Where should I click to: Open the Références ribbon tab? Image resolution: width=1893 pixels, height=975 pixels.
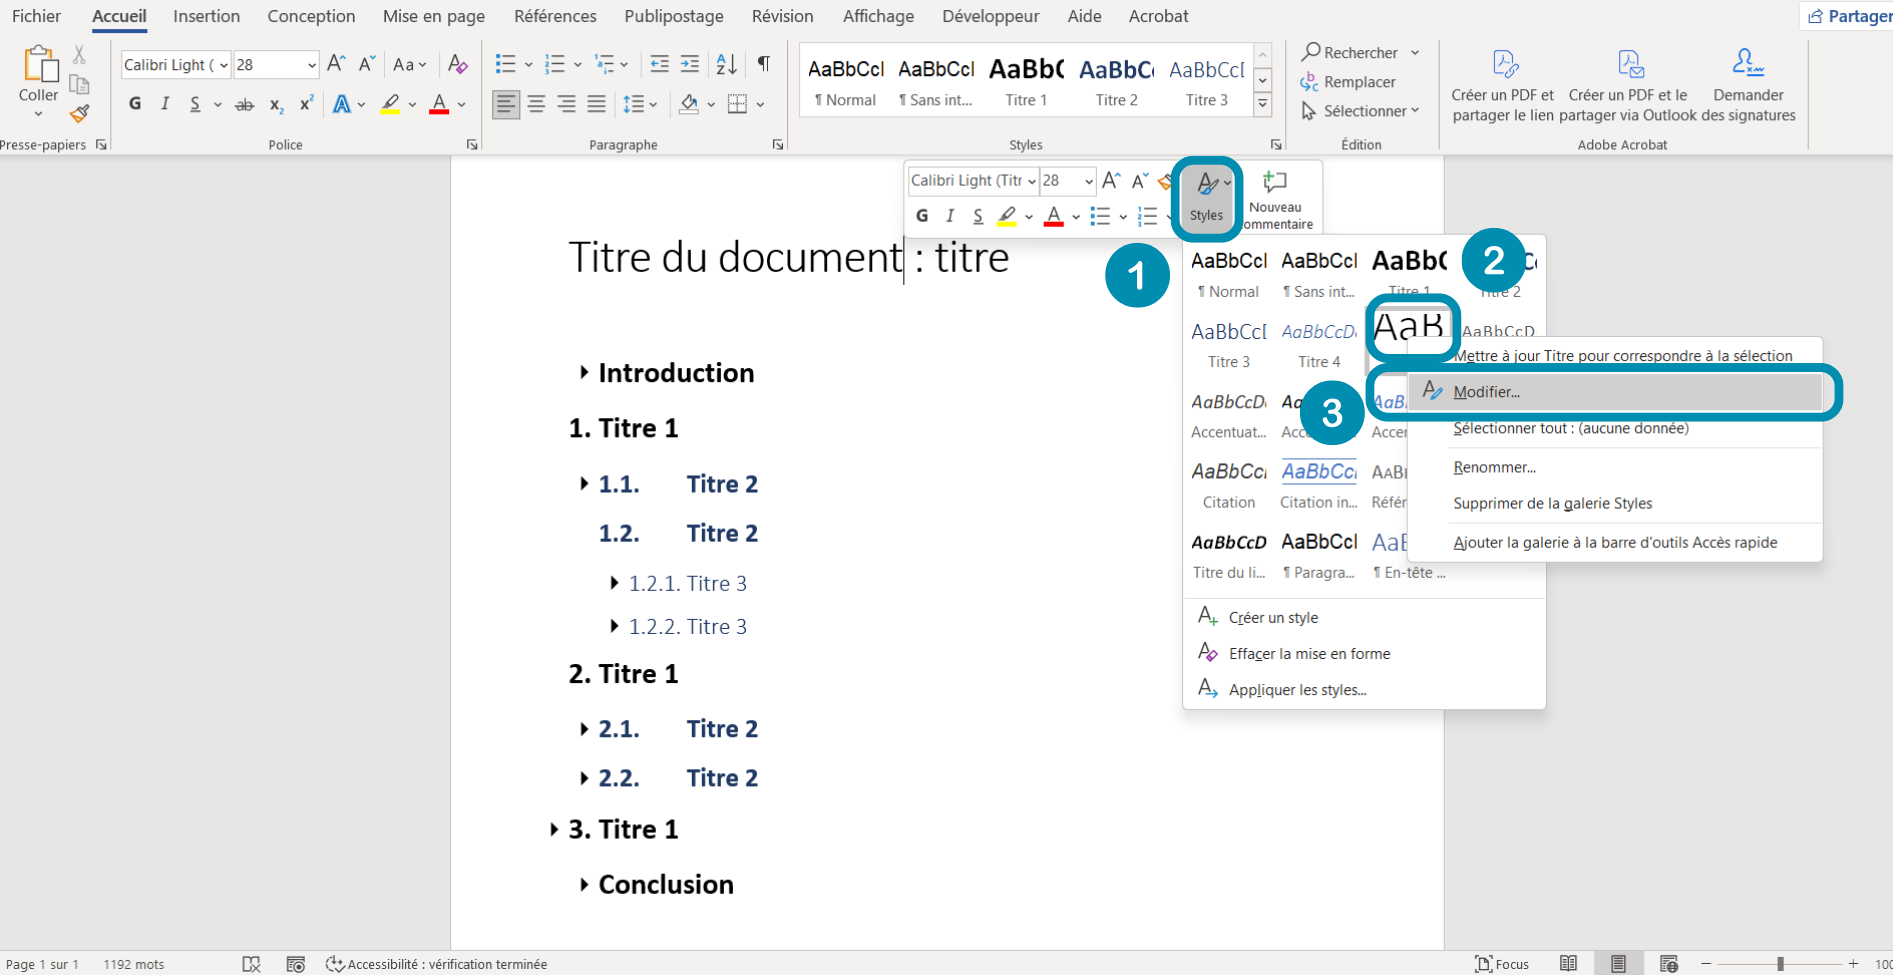(x=555, y=16)
